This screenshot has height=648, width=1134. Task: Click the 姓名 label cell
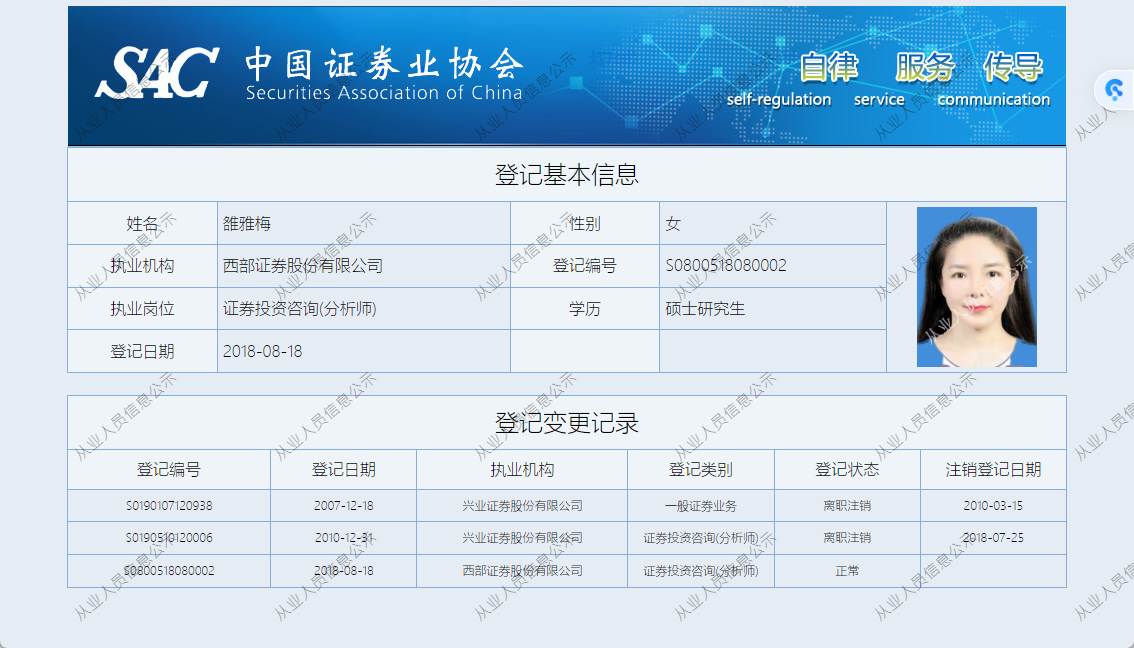(x=142, y=223)
